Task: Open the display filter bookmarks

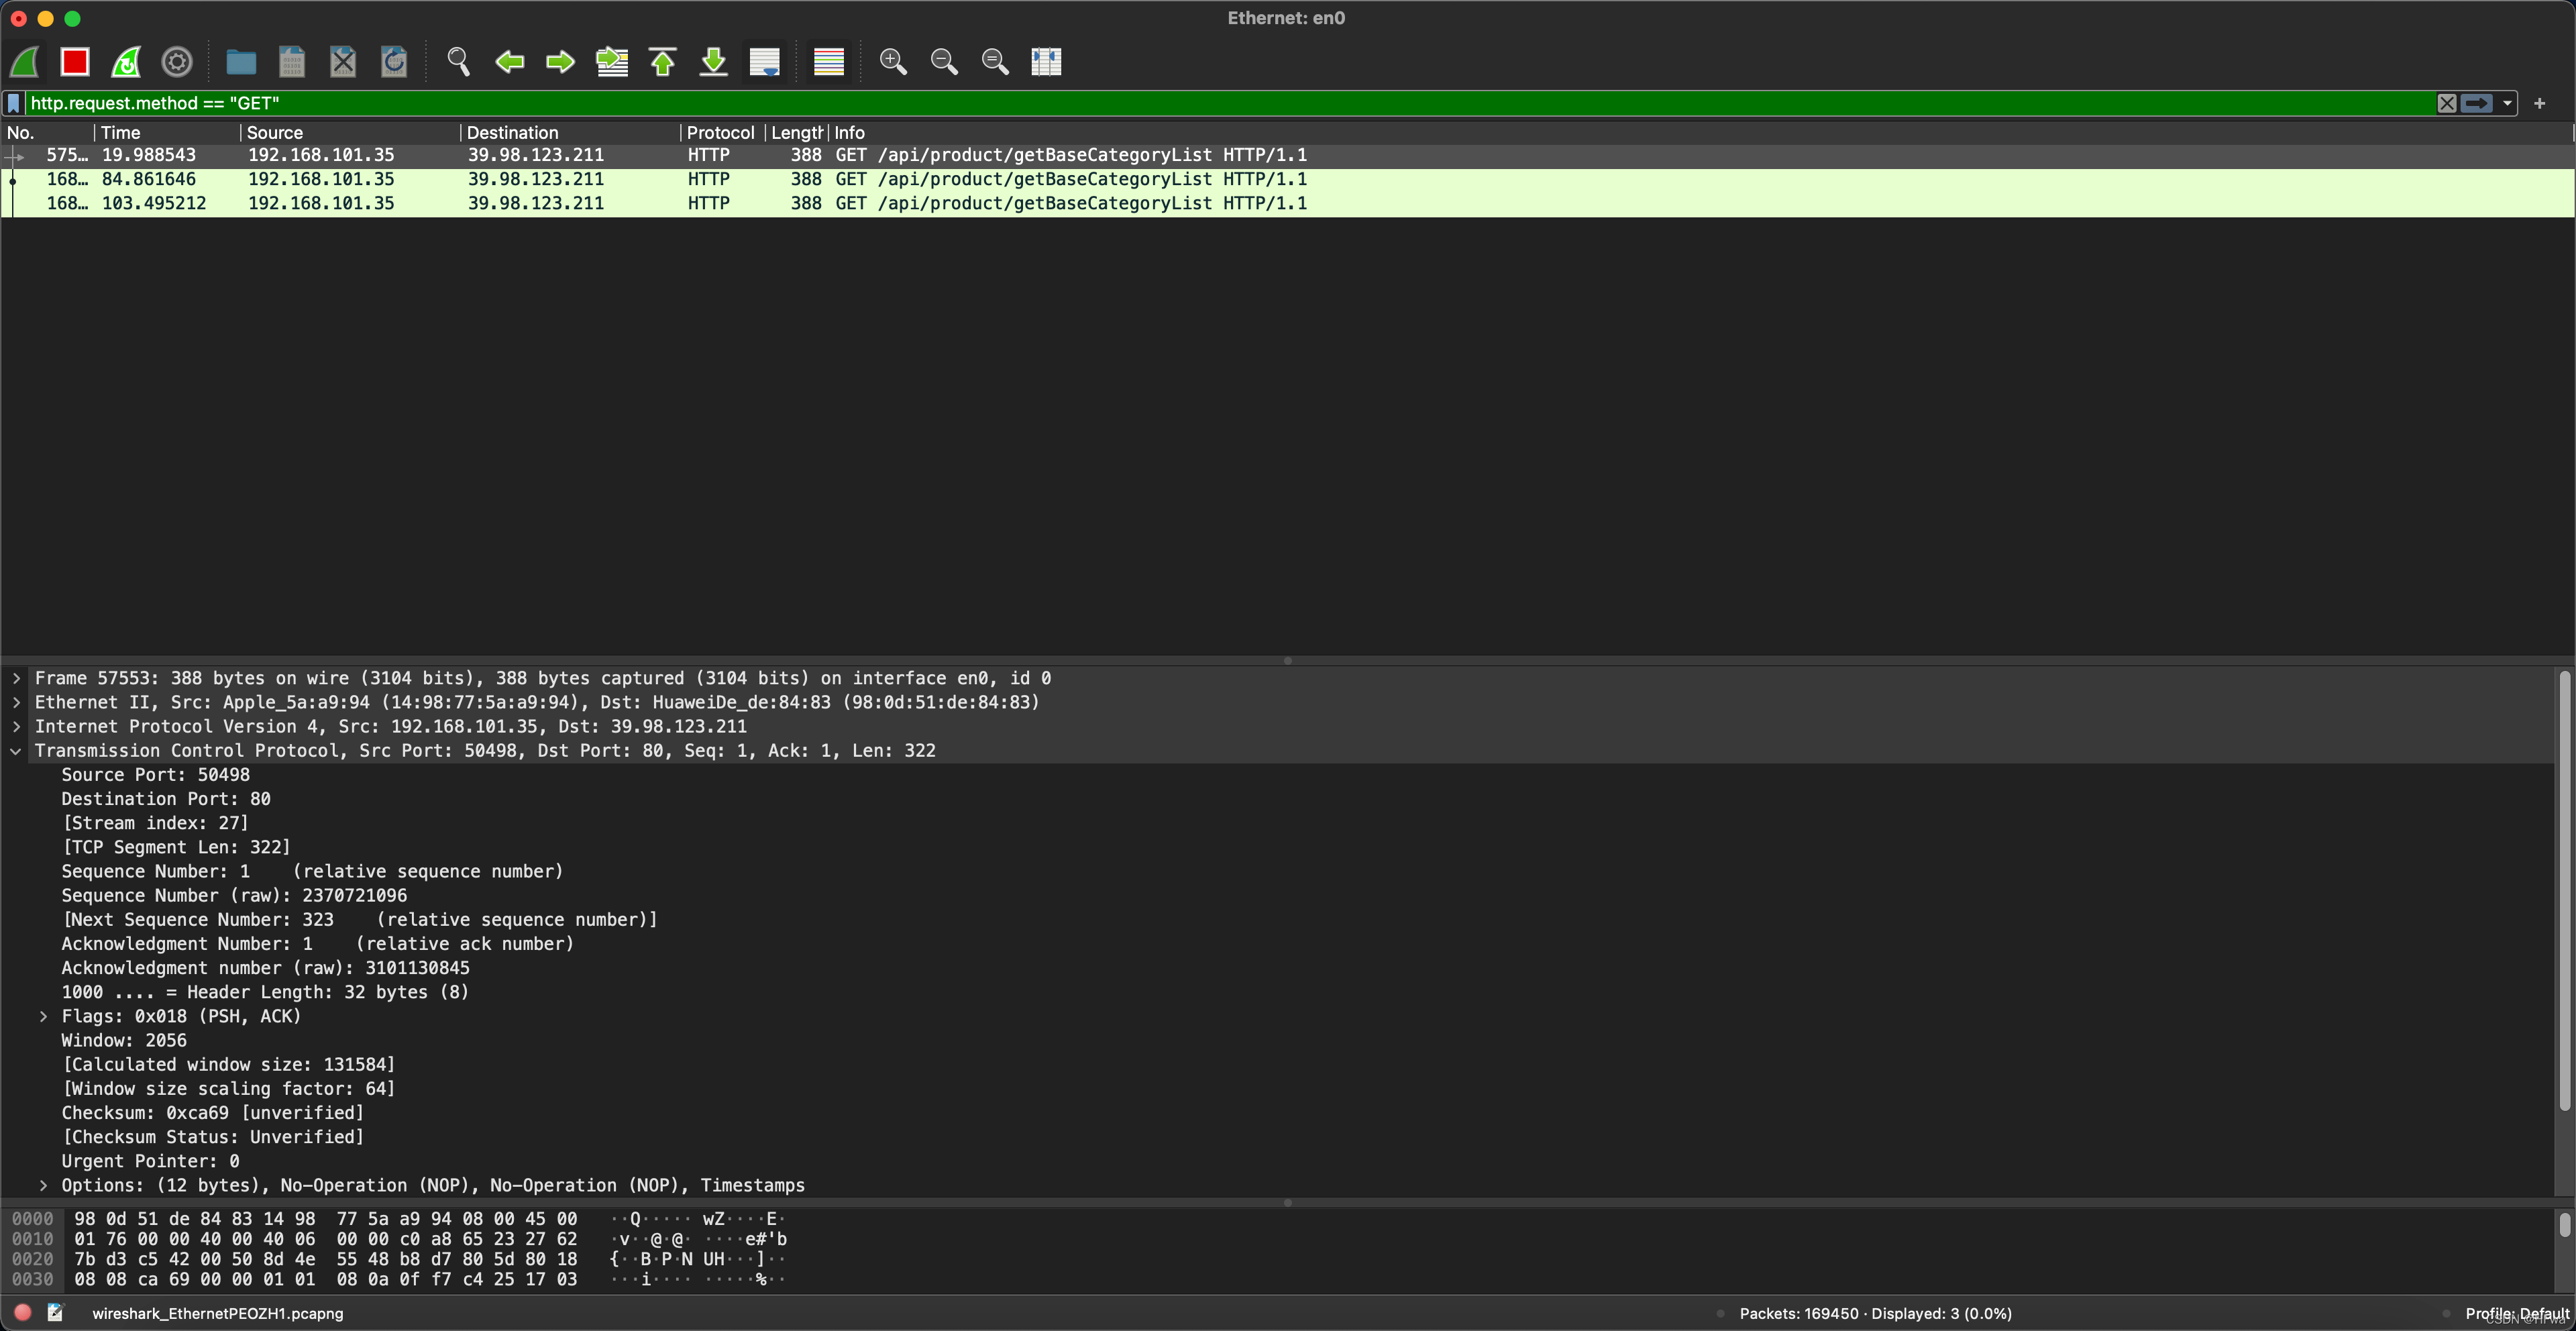Action: coord(13,103)
